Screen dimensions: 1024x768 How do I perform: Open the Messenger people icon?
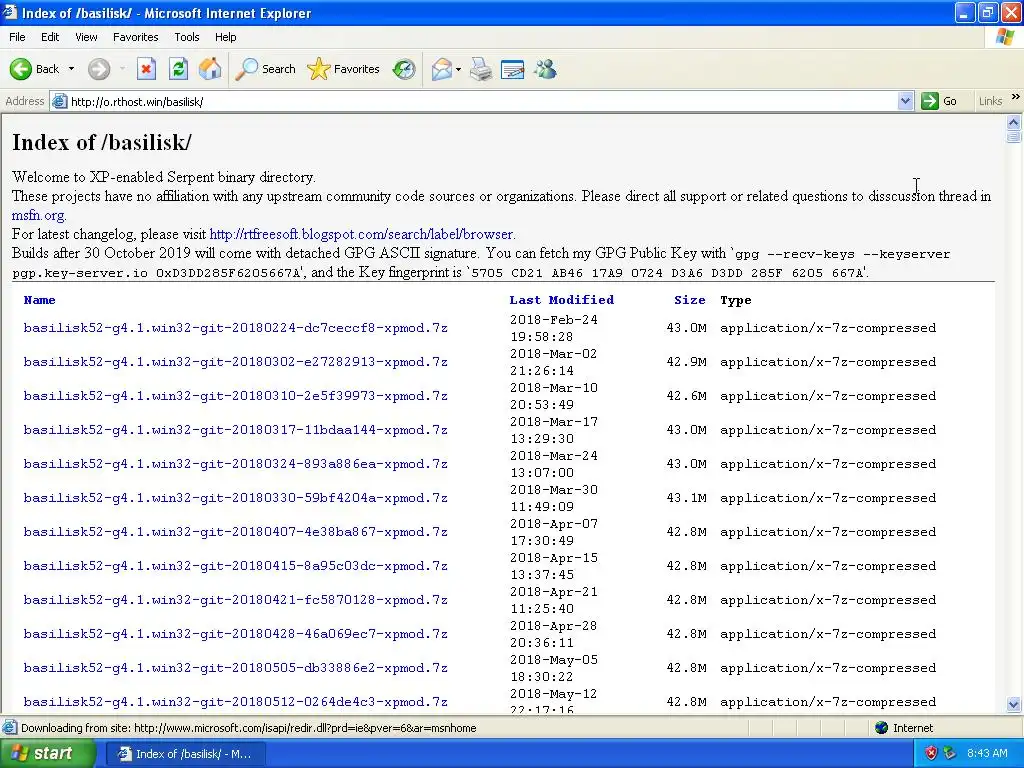[x=545, y=69]
